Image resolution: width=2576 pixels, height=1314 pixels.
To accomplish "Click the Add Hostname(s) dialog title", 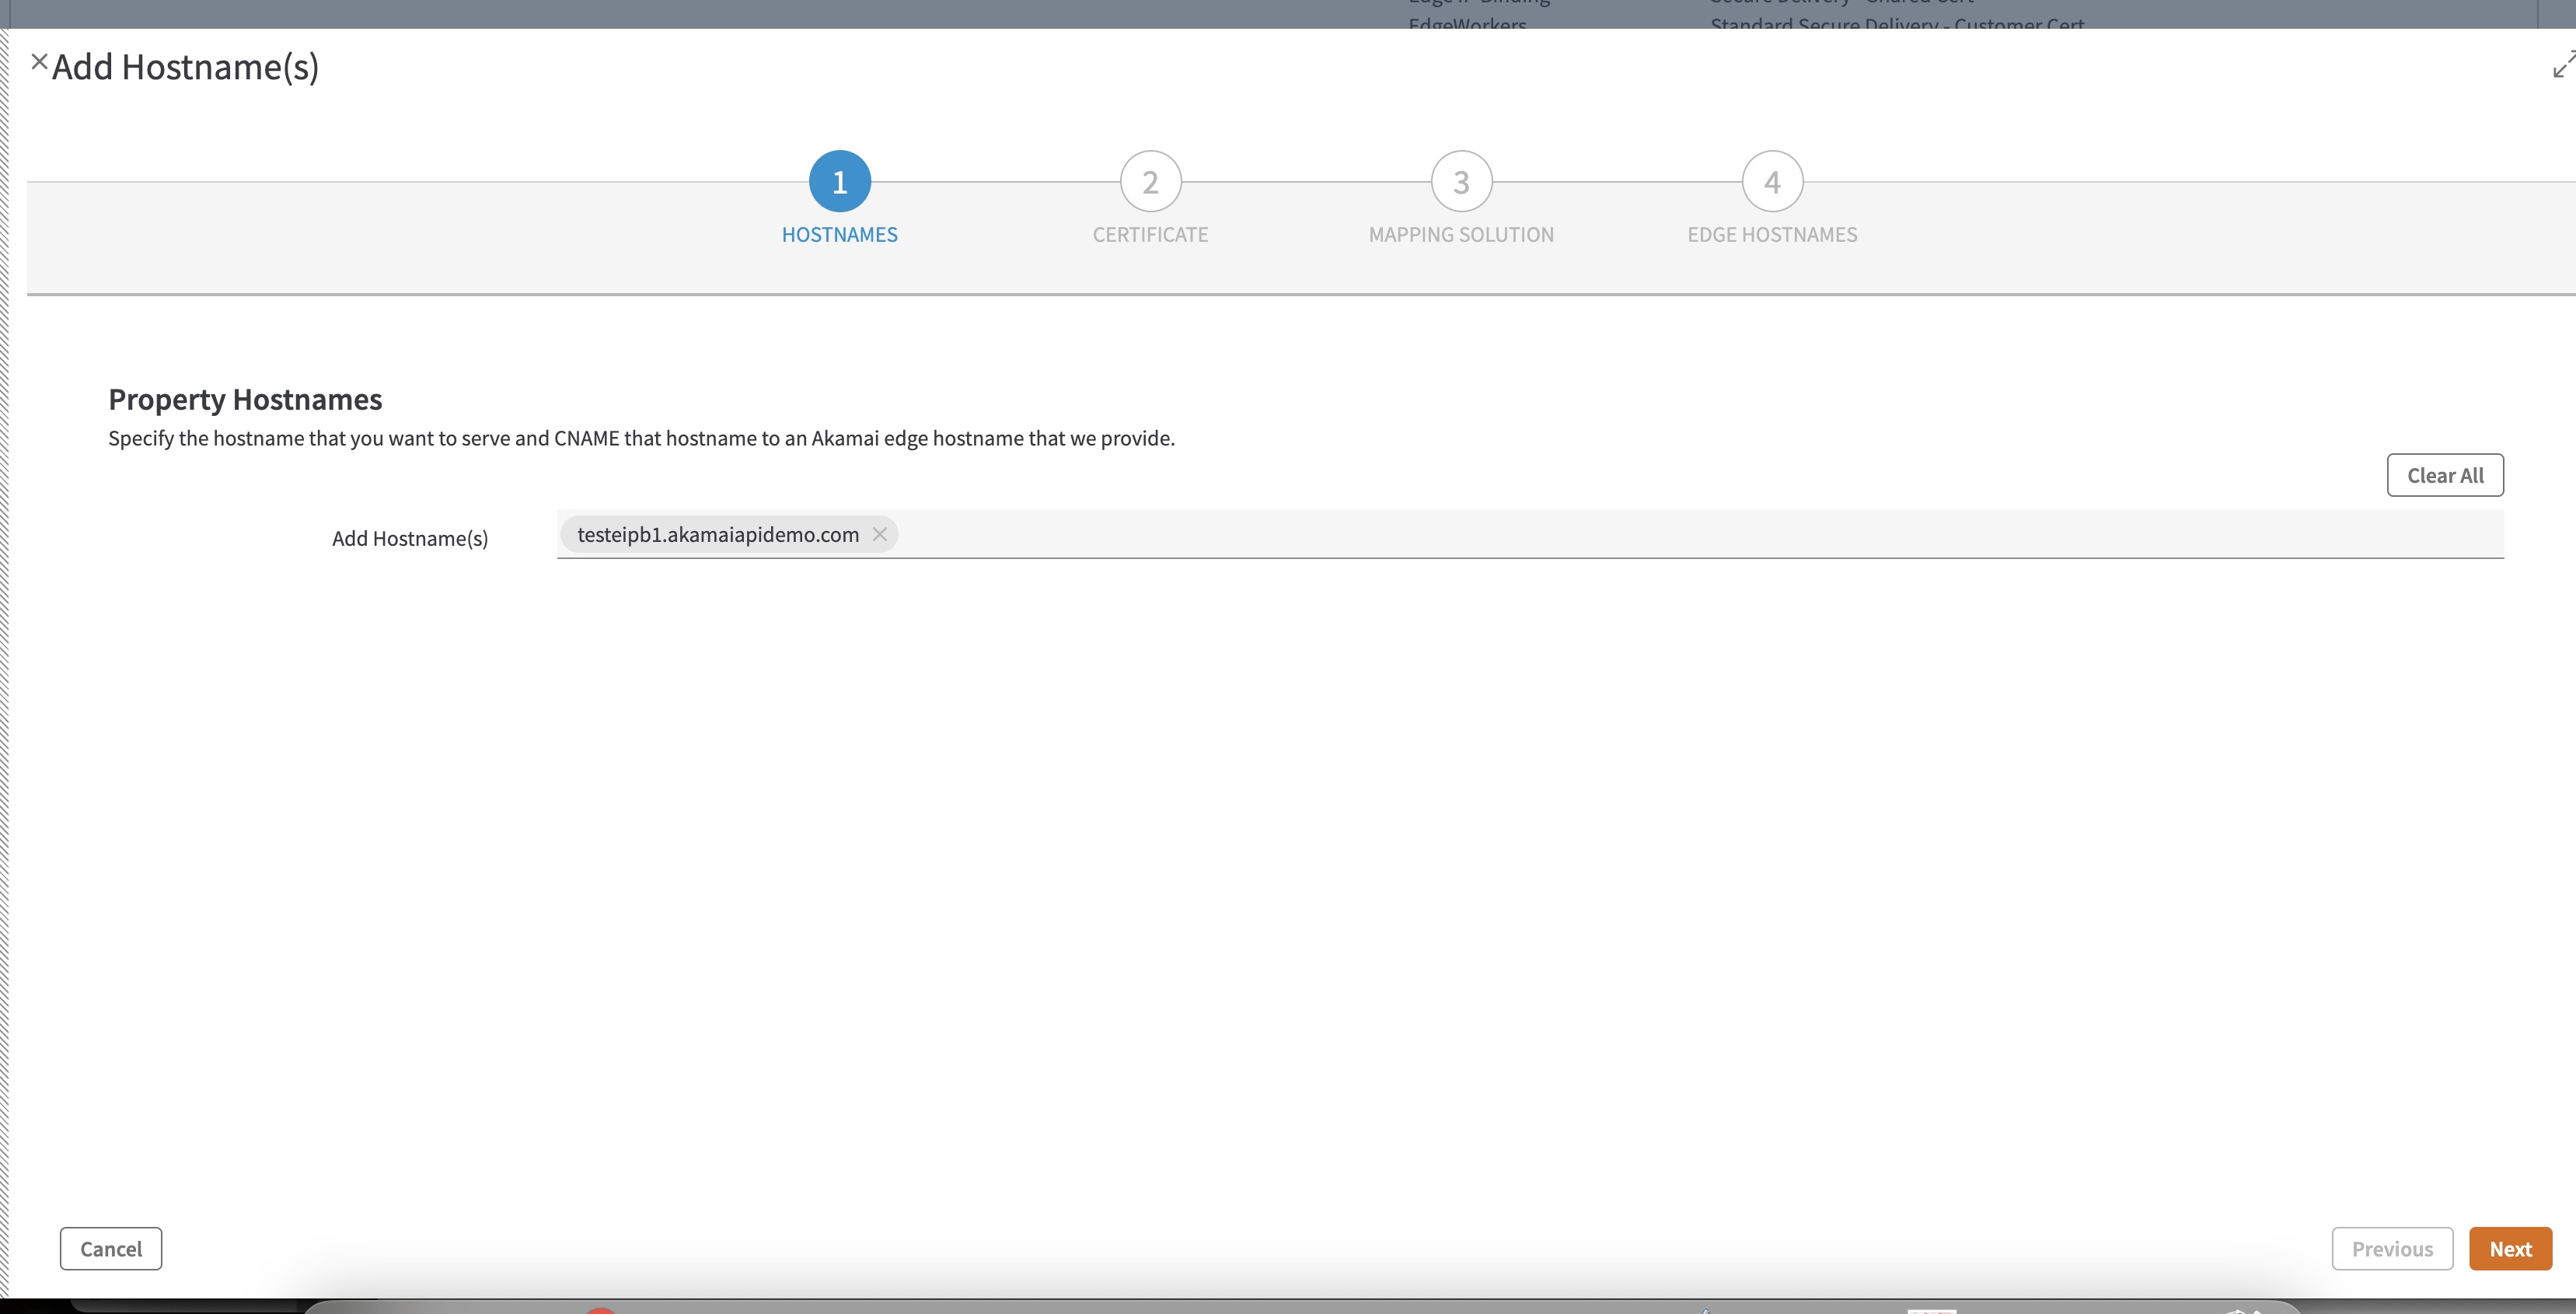I will (x=186, y=67).
